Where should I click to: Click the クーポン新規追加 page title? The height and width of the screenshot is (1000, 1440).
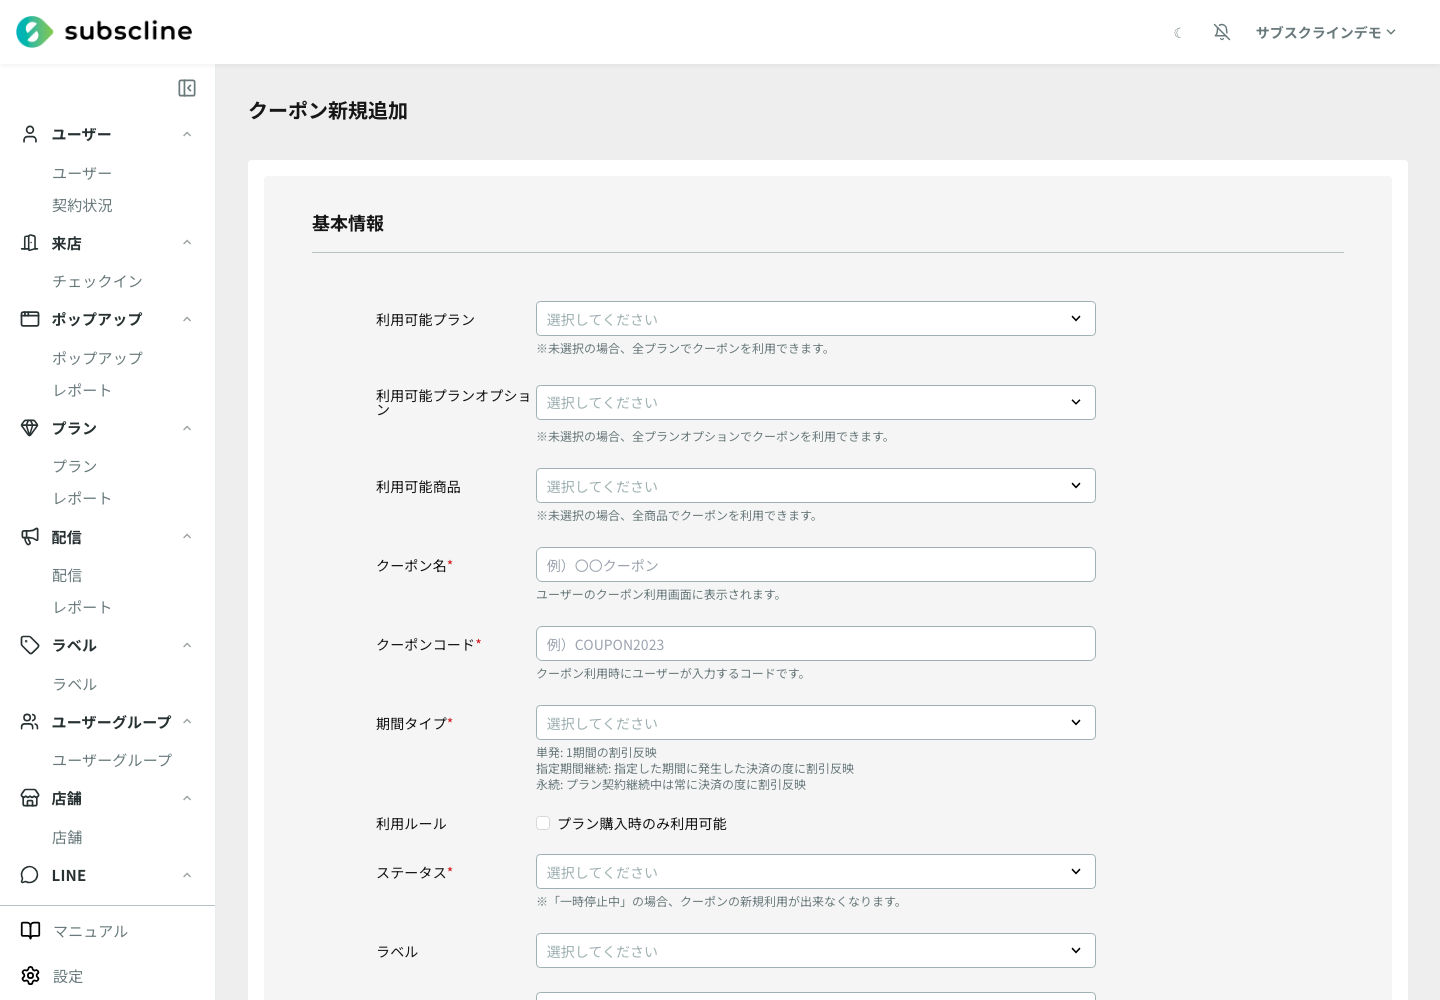pyautogui.click(x=328, y=111)
